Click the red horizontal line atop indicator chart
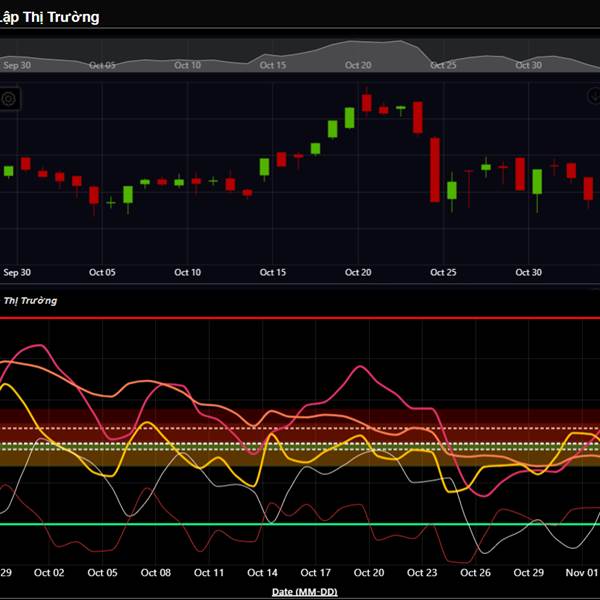 300,318
